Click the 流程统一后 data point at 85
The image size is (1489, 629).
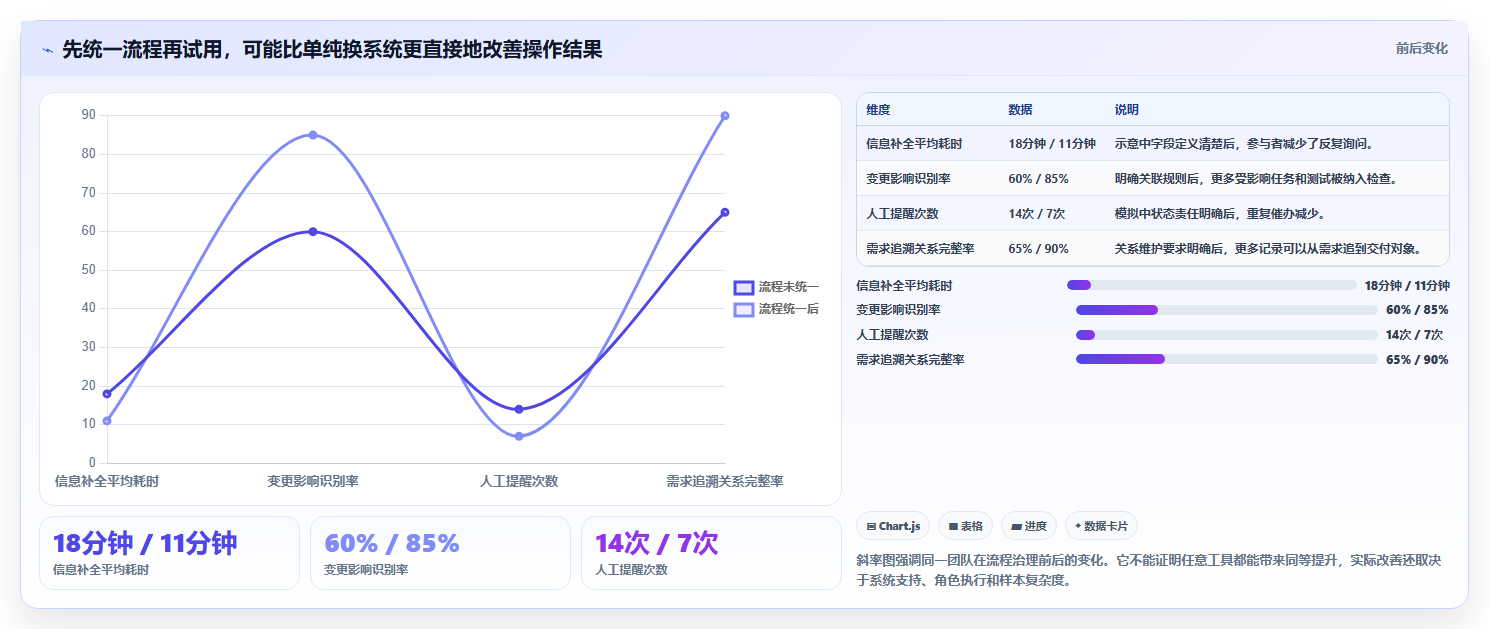(x=313, y=135)
